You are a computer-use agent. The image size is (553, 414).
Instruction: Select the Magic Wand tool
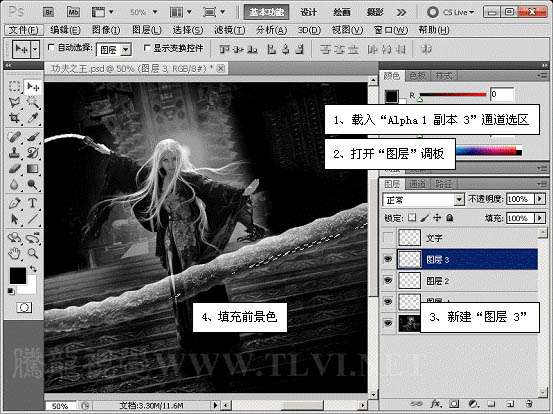[33, 102]
